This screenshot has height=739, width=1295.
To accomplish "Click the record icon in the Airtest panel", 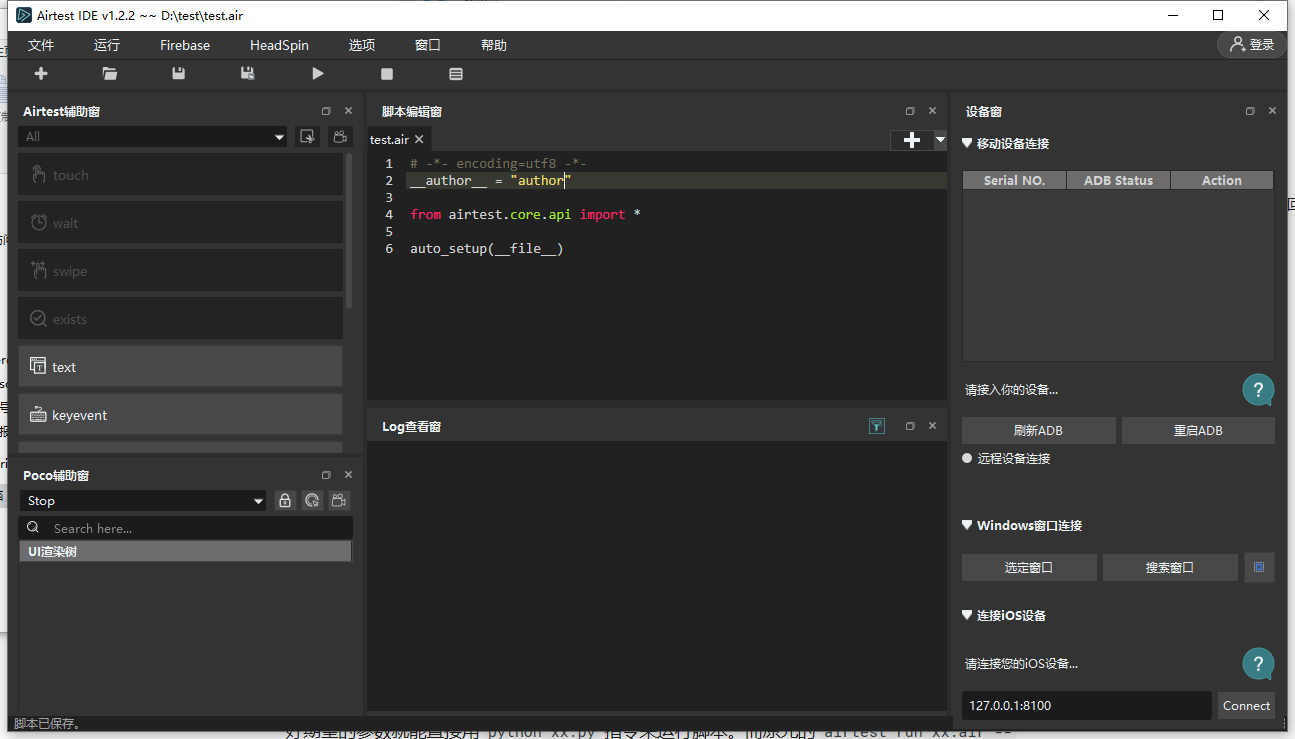I will 341,137.
